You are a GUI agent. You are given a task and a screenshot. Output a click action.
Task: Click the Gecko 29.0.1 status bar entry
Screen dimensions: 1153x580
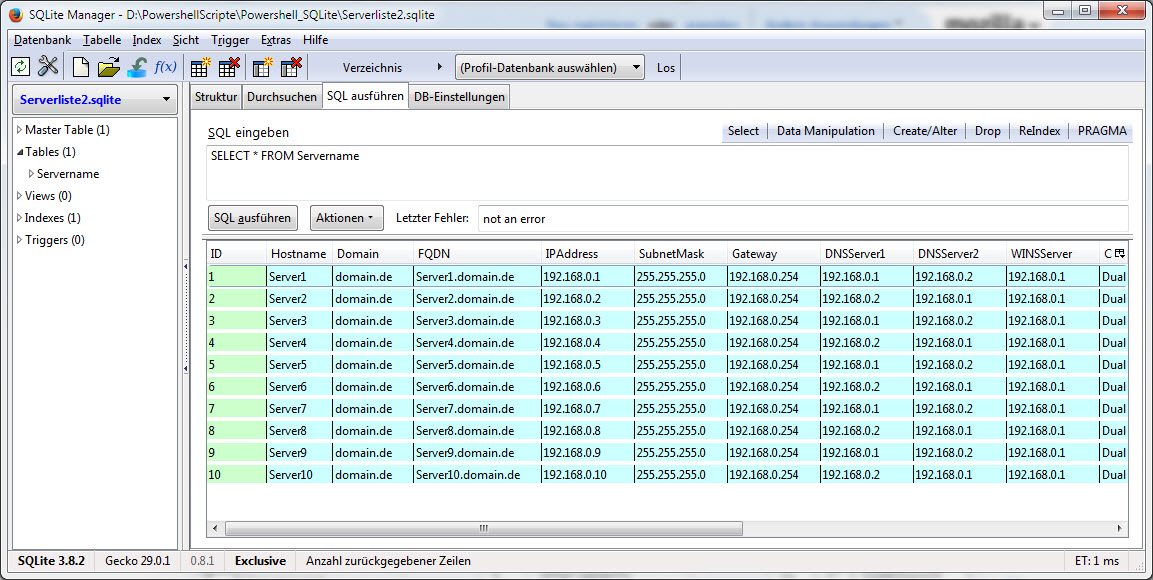click(x=138, y=561)
